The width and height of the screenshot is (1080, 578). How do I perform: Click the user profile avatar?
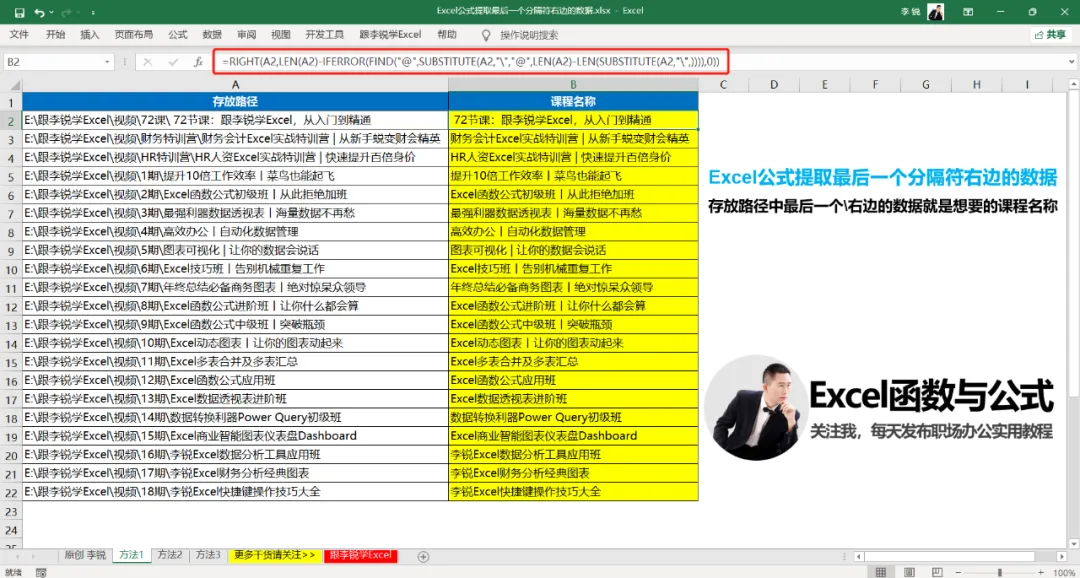(x=935, y=12)
